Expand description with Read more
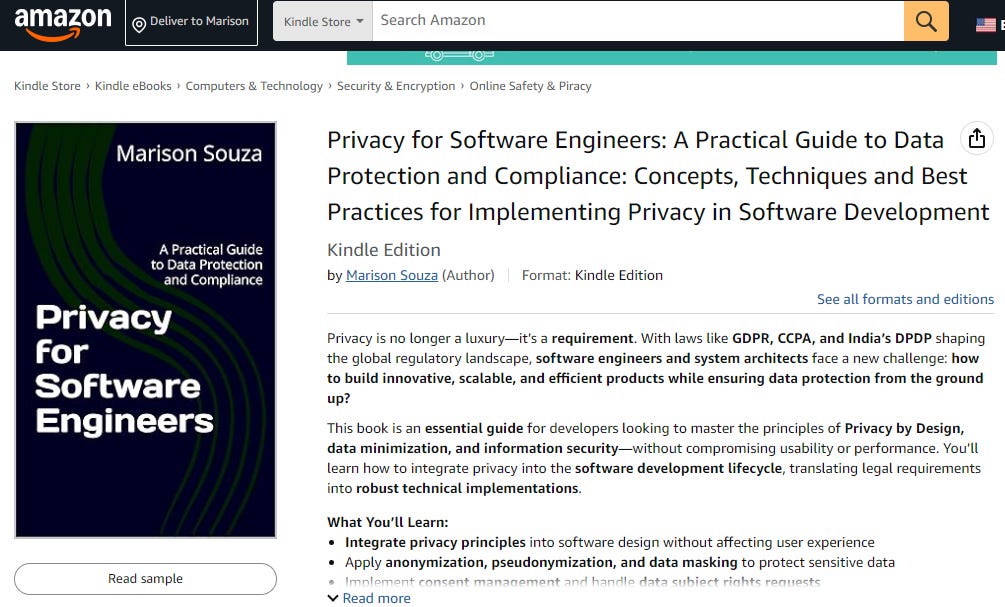 point(369,598)
